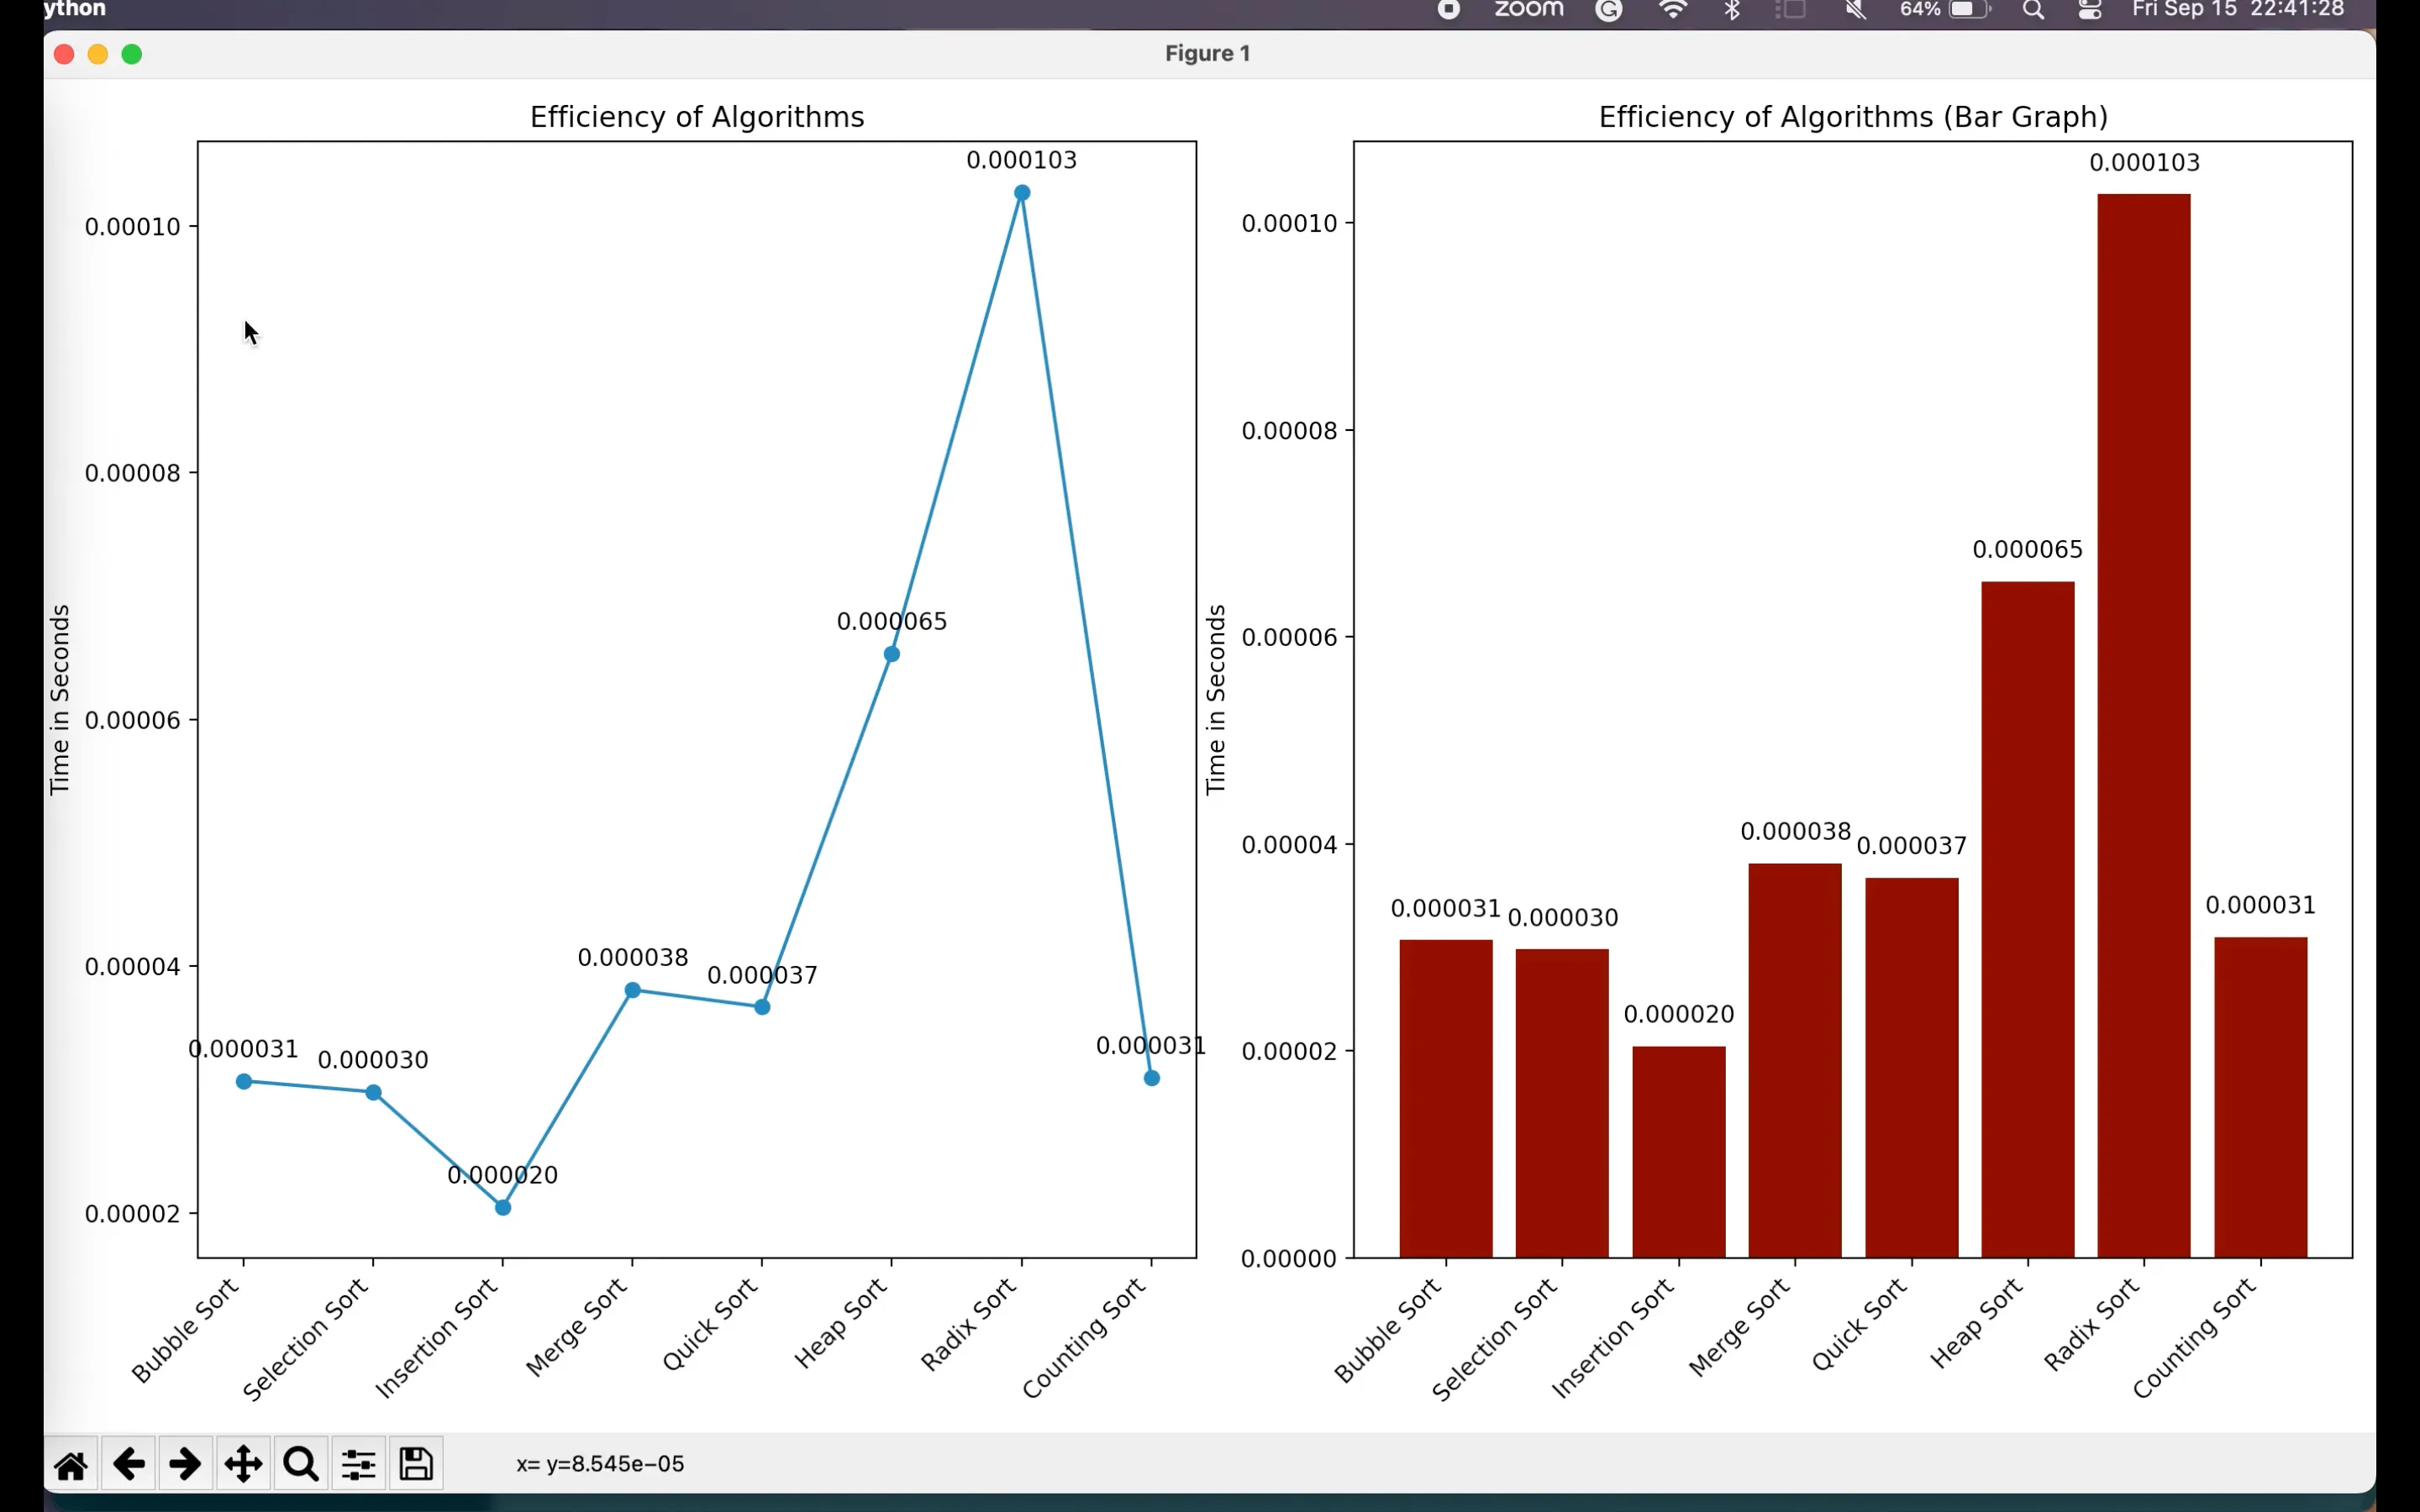Click the 0.000065 label above Heap Sort bar
Viewport: 2420px width, 1512px height.
(2028, 549)
